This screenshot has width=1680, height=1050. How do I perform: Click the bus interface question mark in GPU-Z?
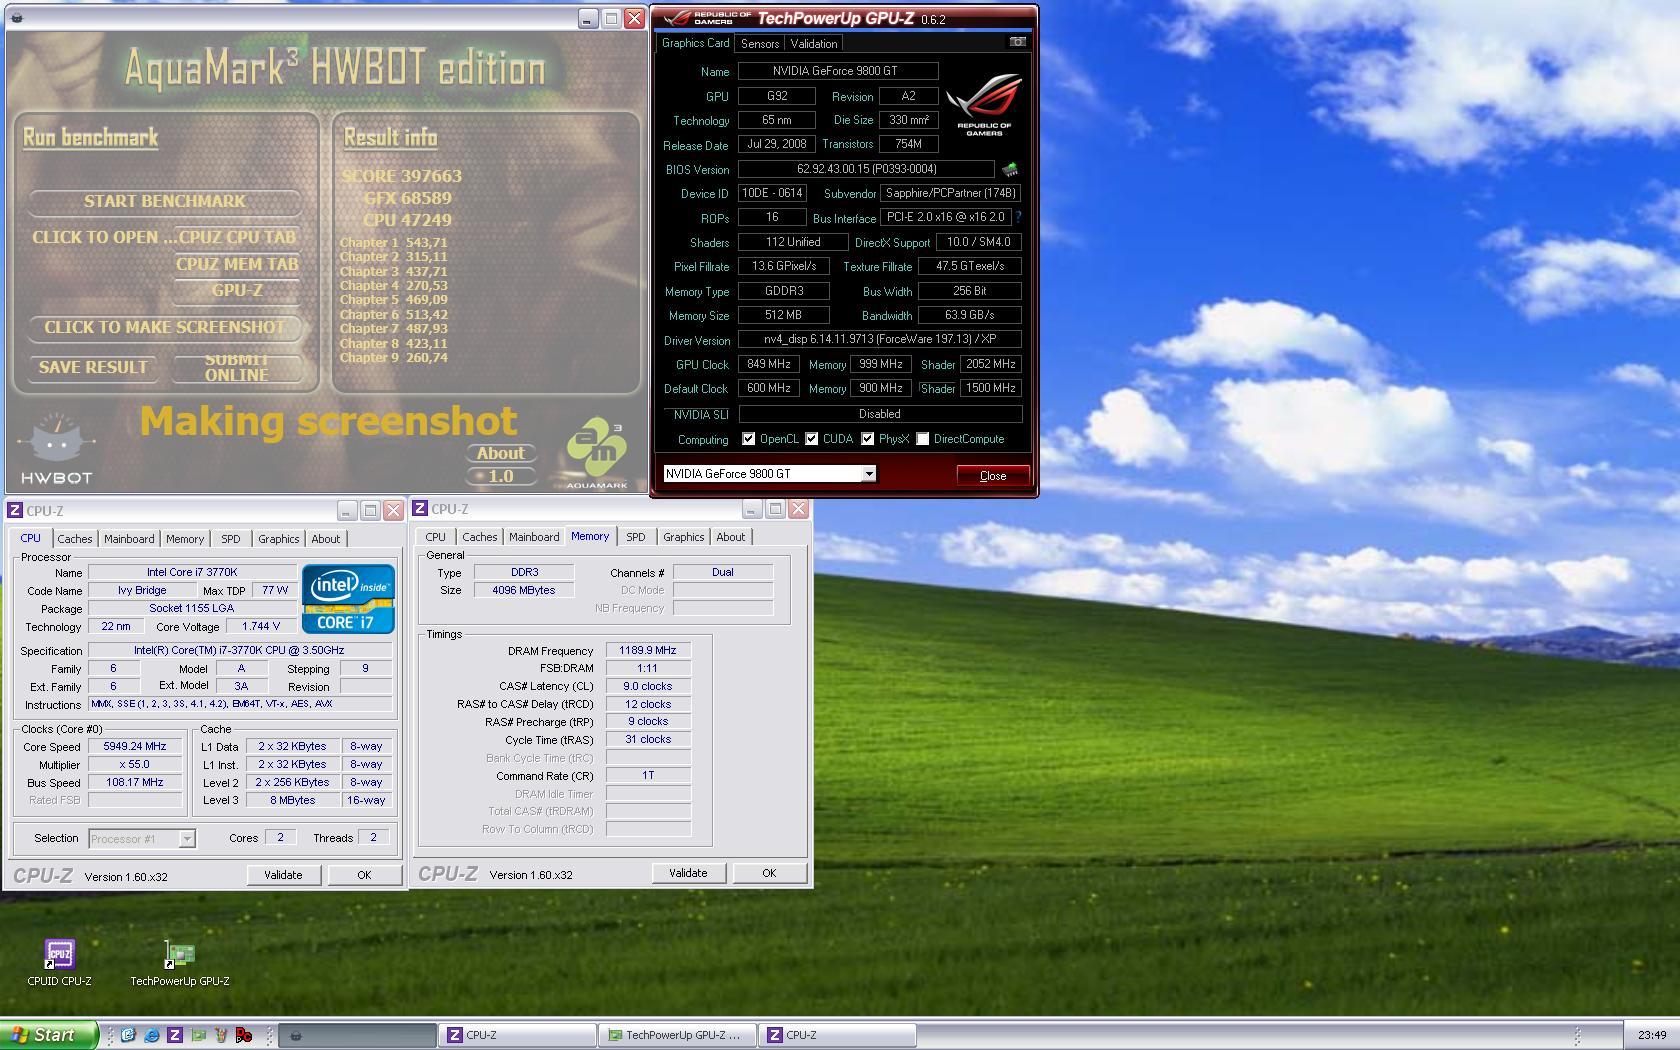[1018, 217]
